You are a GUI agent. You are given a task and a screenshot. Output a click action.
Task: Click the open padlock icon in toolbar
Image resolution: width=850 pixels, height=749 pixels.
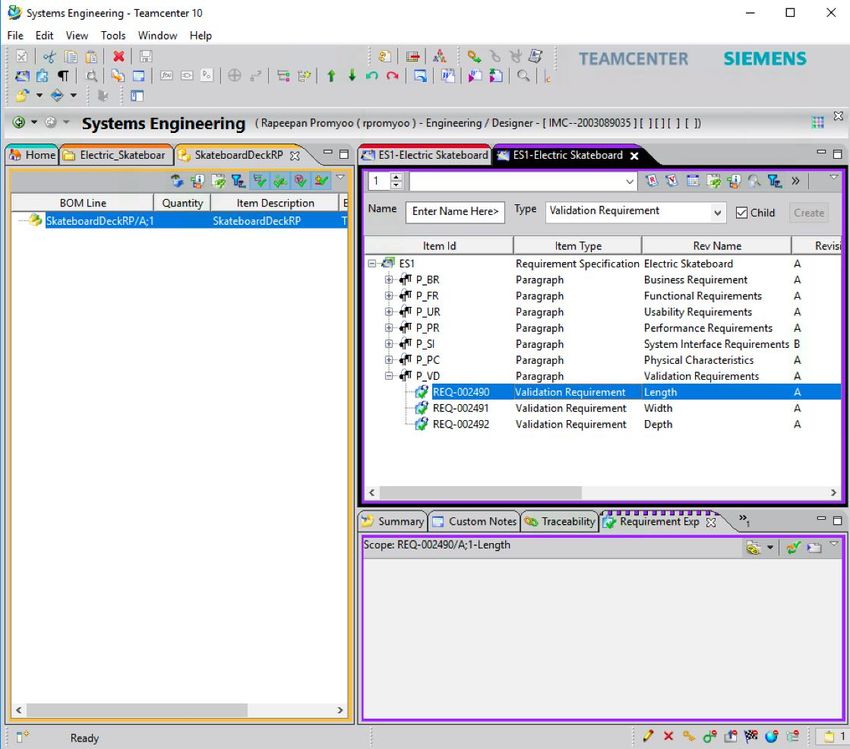tap(22, 96)
